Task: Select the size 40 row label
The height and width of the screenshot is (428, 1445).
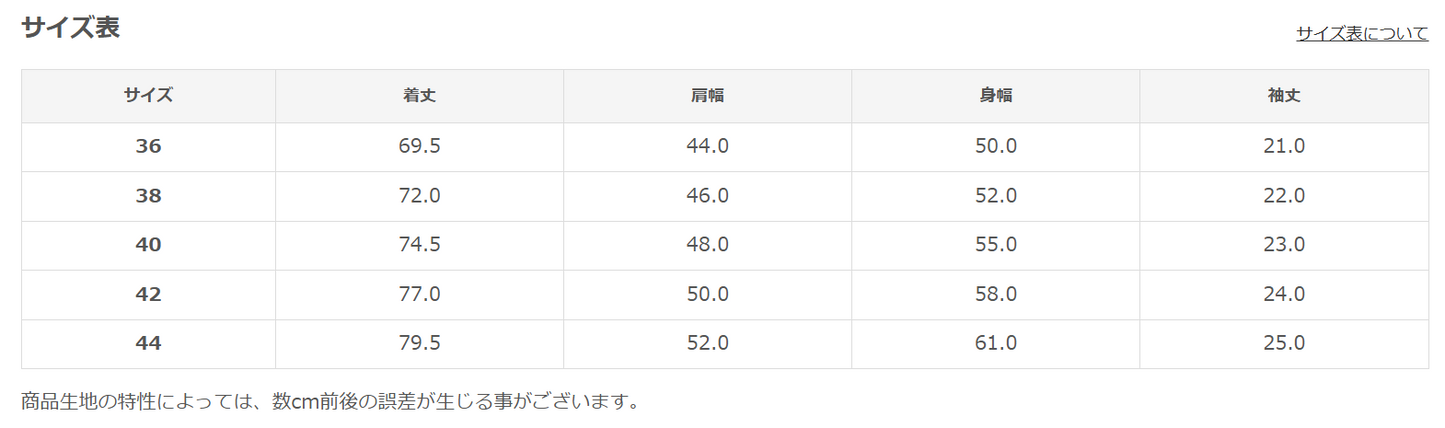Action: 148,245
